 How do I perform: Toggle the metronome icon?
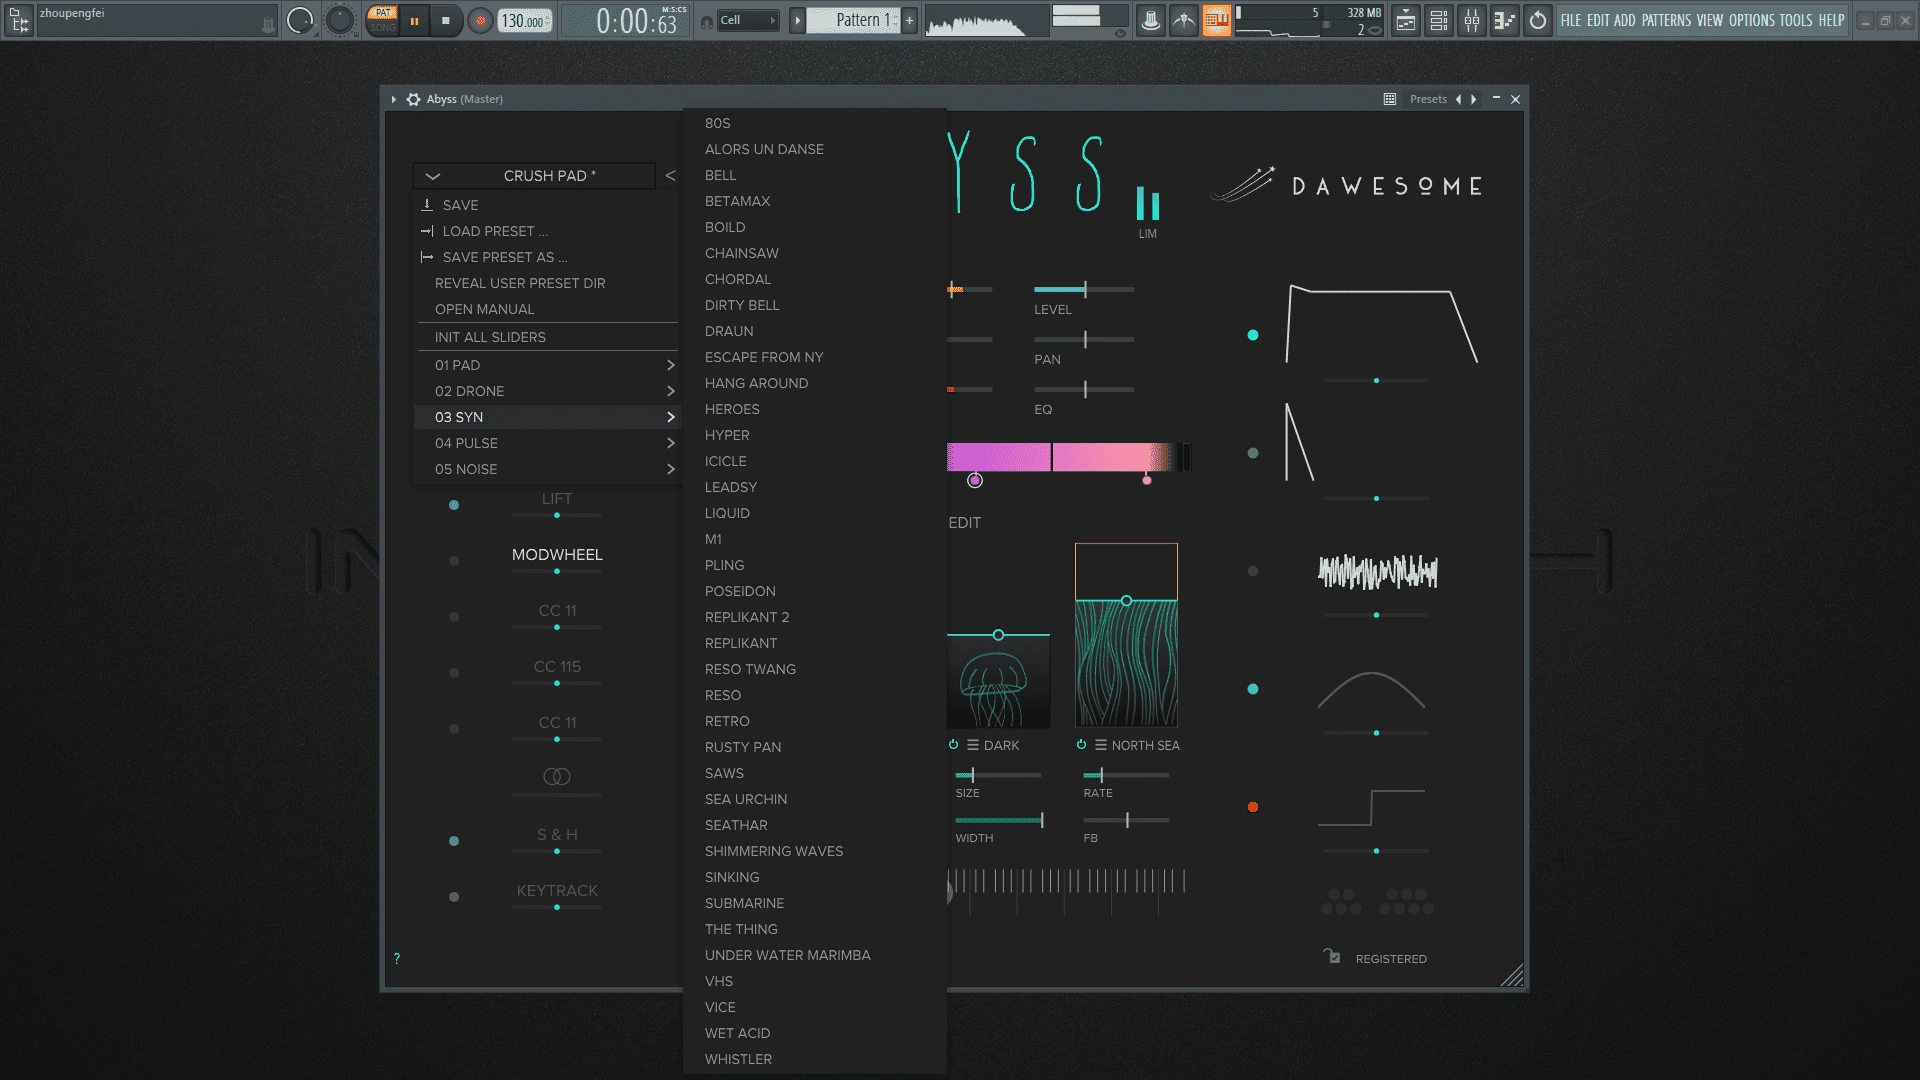1151,20
